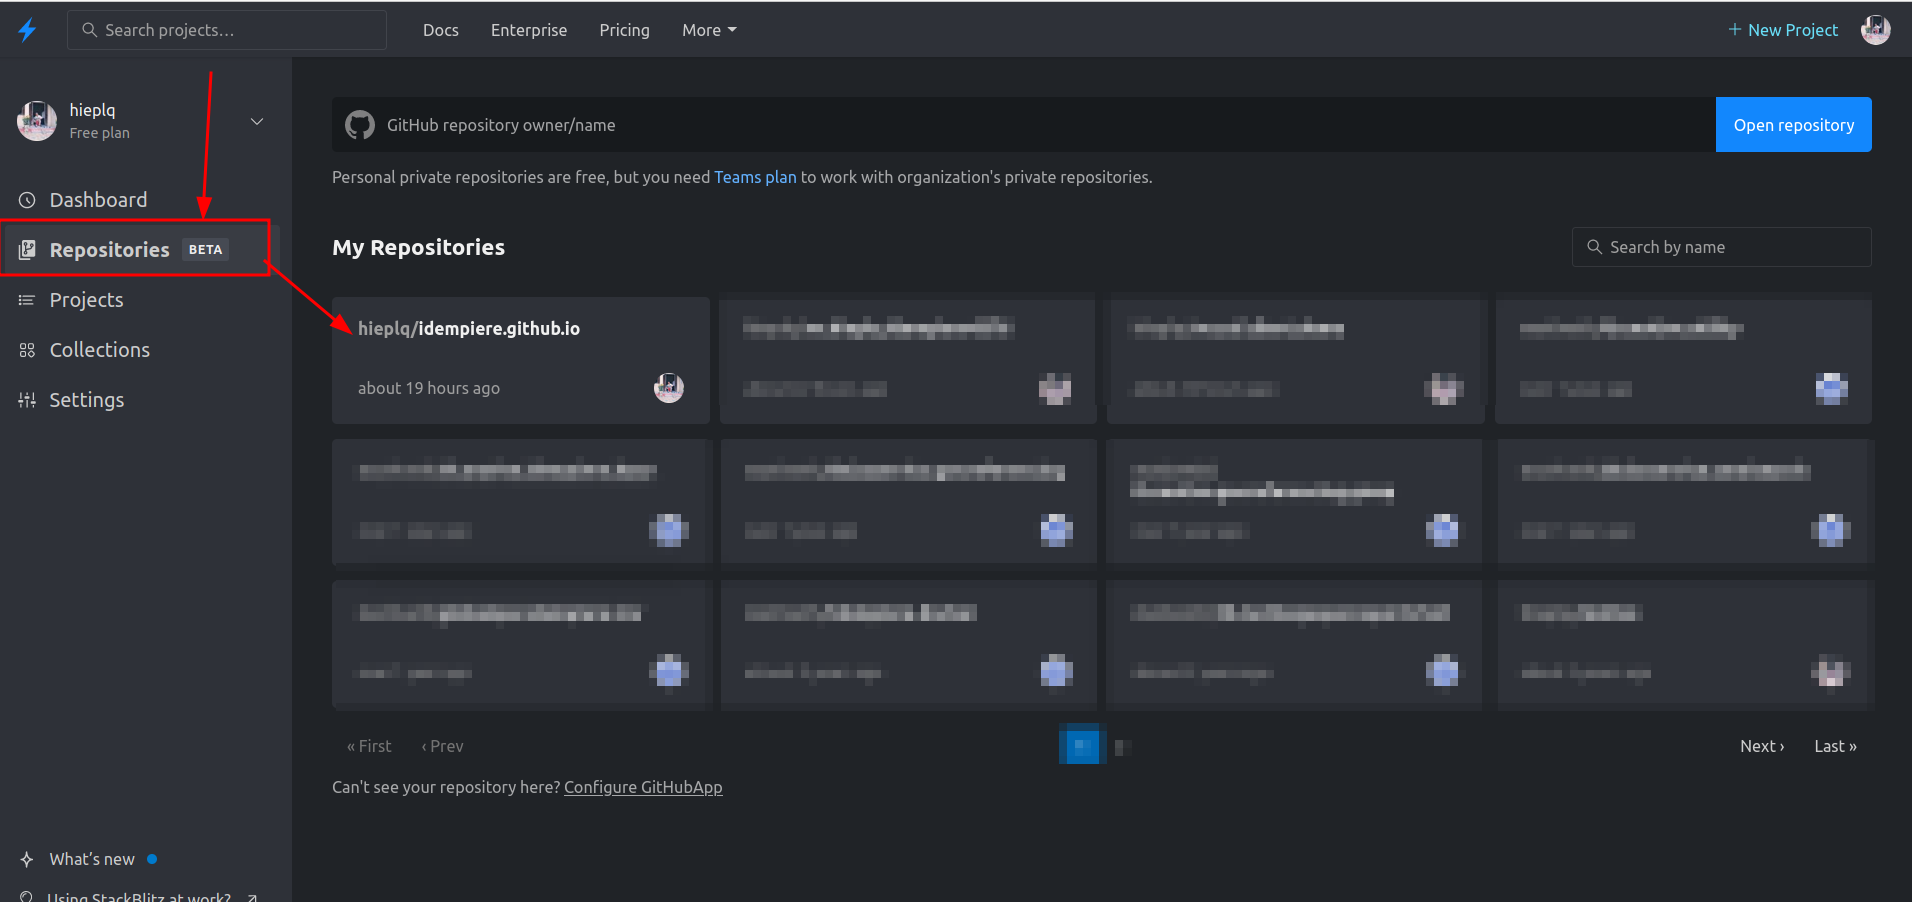Open the user avatar menu at top right
The width and height of the screenshot is (1912, 902).
pos(1875,30)
